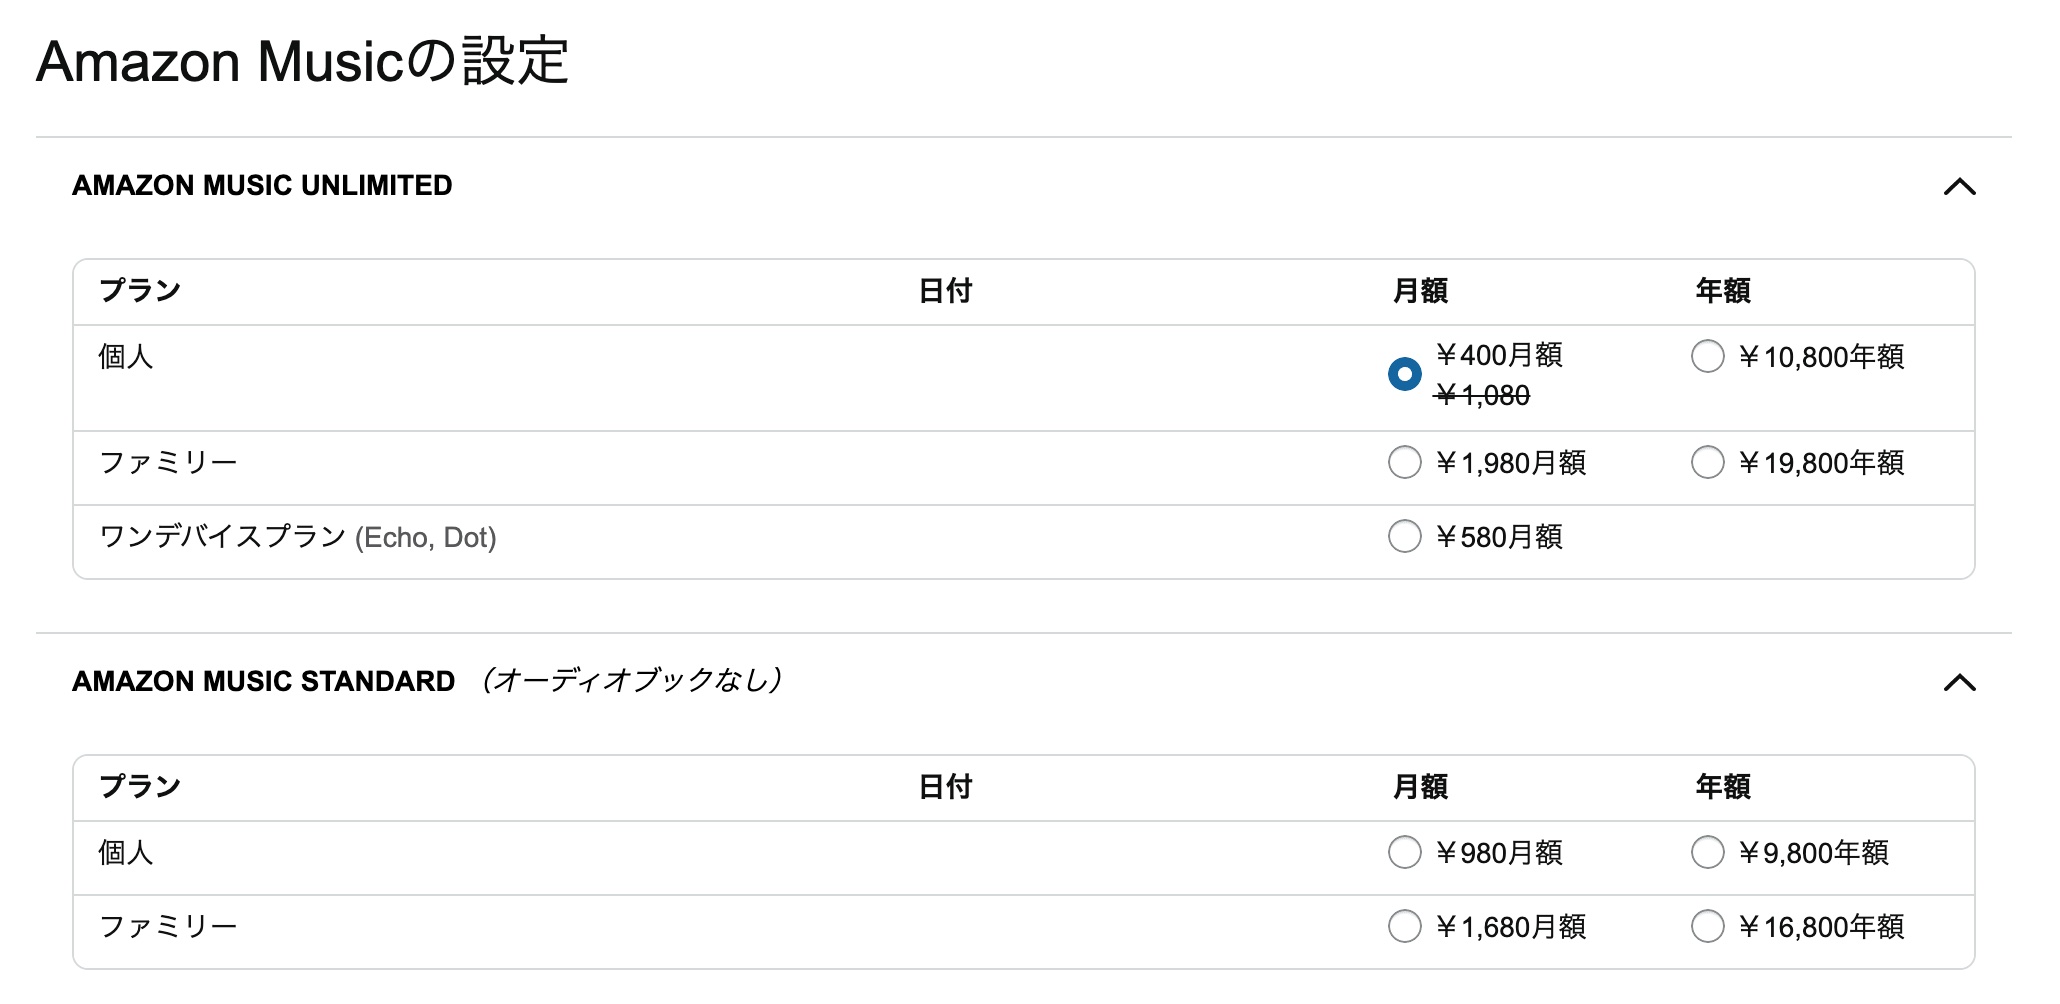Click the AMAZON MUSIC UNLIMITED heading

tap(262, 186)
